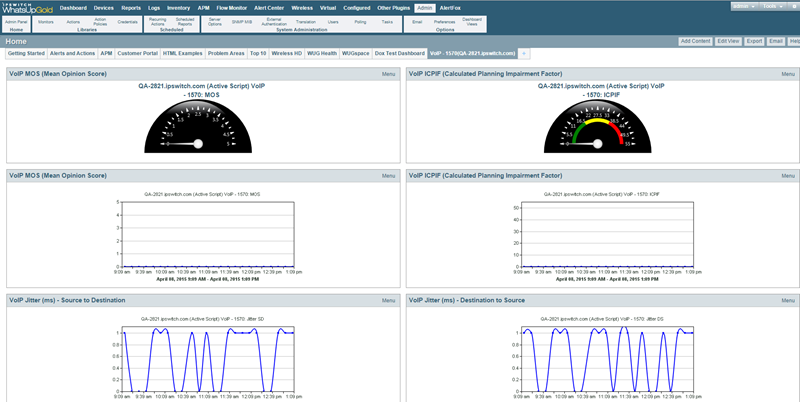This screenshot has height=402, width=800.
Task: Switch to the Dox Test Dashboard tab
Action: [x=399, y=54]
